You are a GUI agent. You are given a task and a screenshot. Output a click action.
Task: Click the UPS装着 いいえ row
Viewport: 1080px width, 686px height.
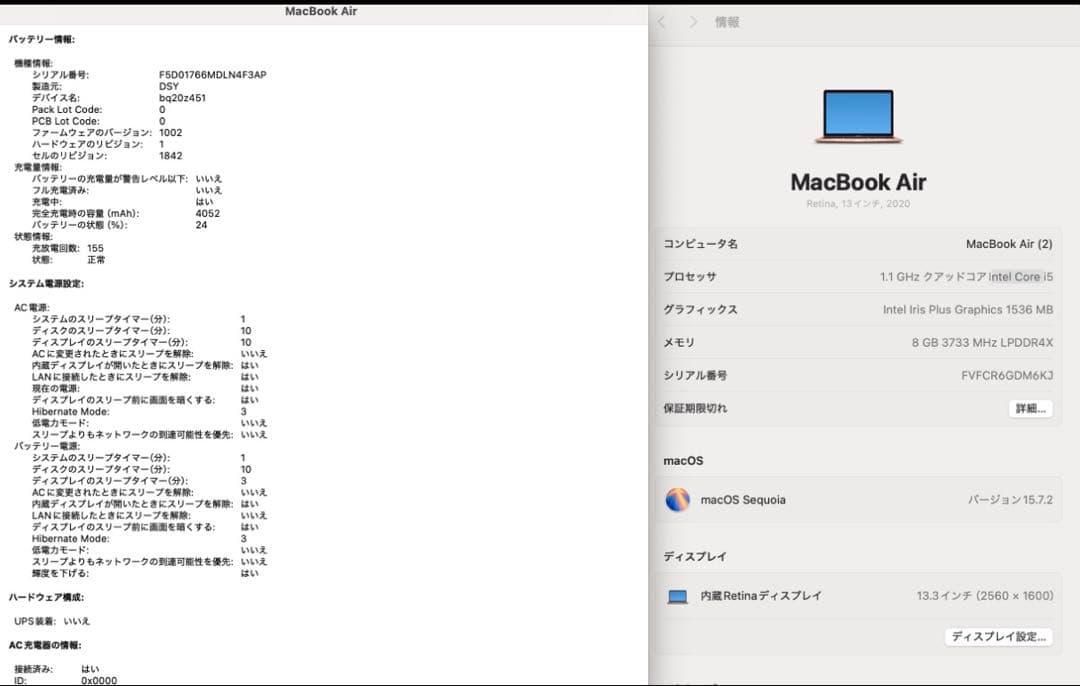tap(52, 621)
